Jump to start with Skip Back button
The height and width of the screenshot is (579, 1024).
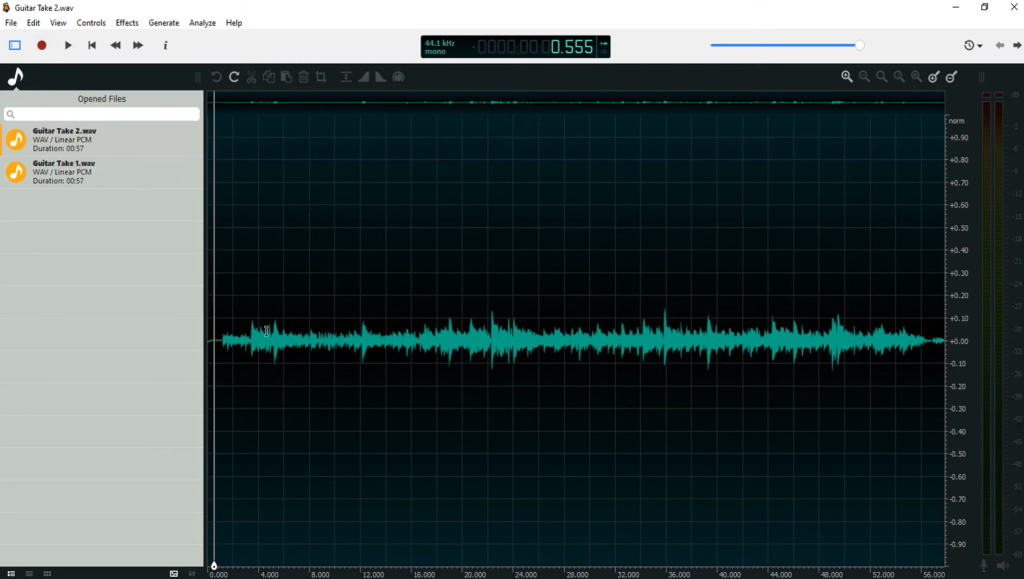[92, 45]
